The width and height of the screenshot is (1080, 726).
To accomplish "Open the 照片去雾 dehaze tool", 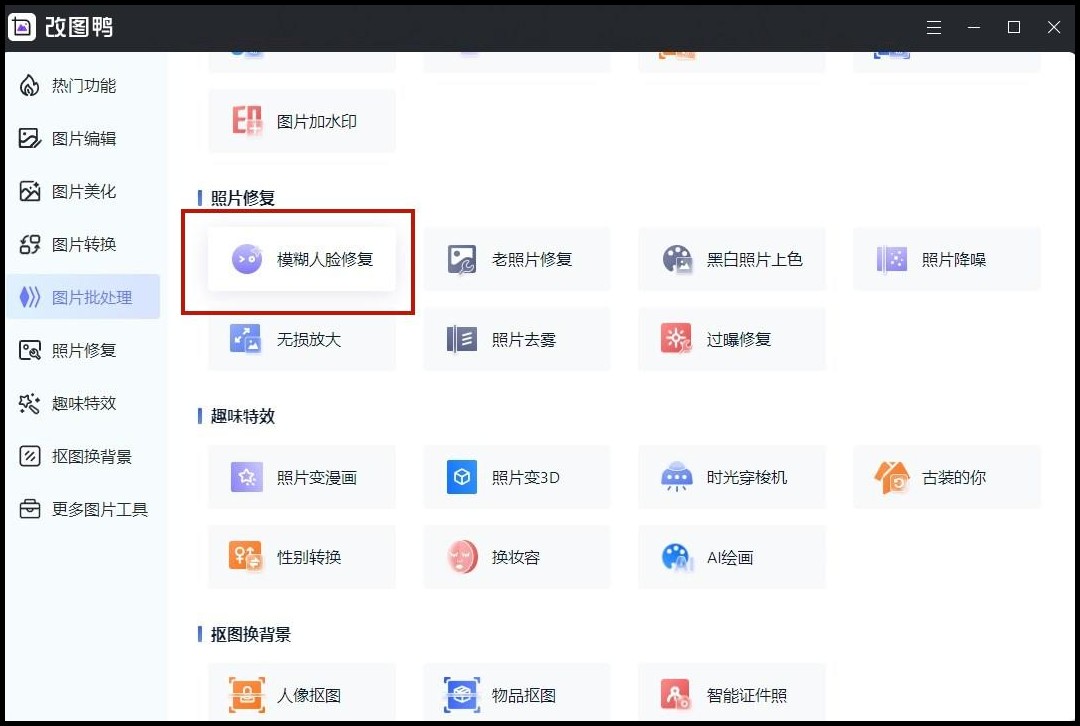I will point(516,339).
